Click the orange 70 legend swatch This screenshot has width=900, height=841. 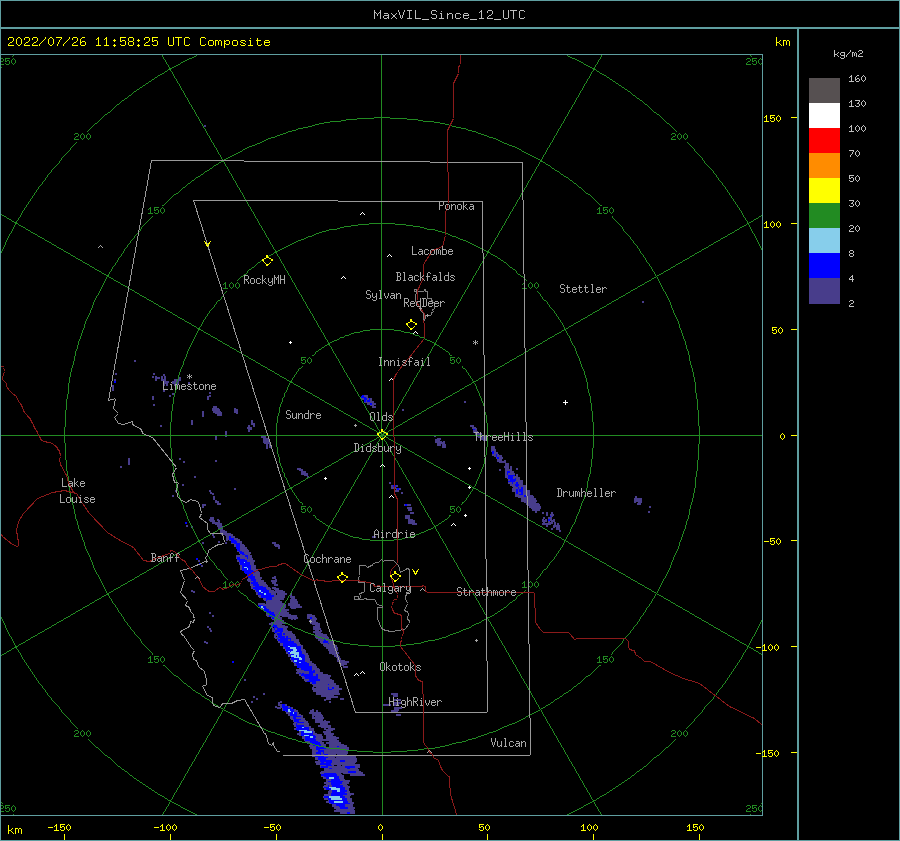[824, 165]
